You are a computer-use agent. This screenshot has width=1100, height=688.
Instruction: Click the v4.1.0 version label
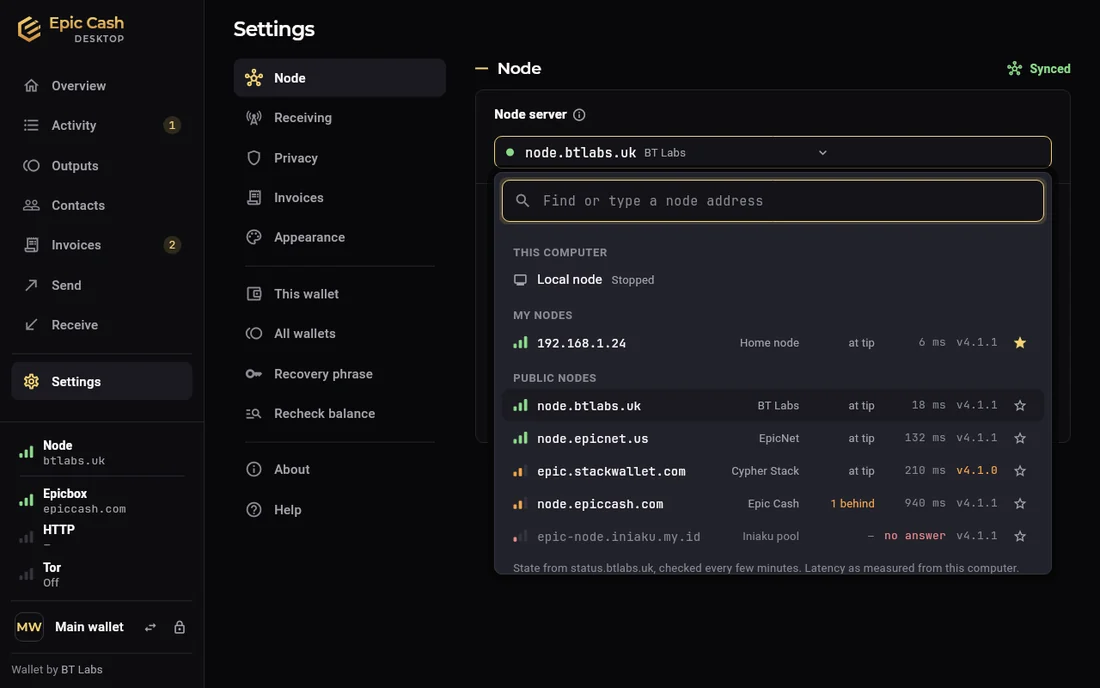[x=977, y=471]
